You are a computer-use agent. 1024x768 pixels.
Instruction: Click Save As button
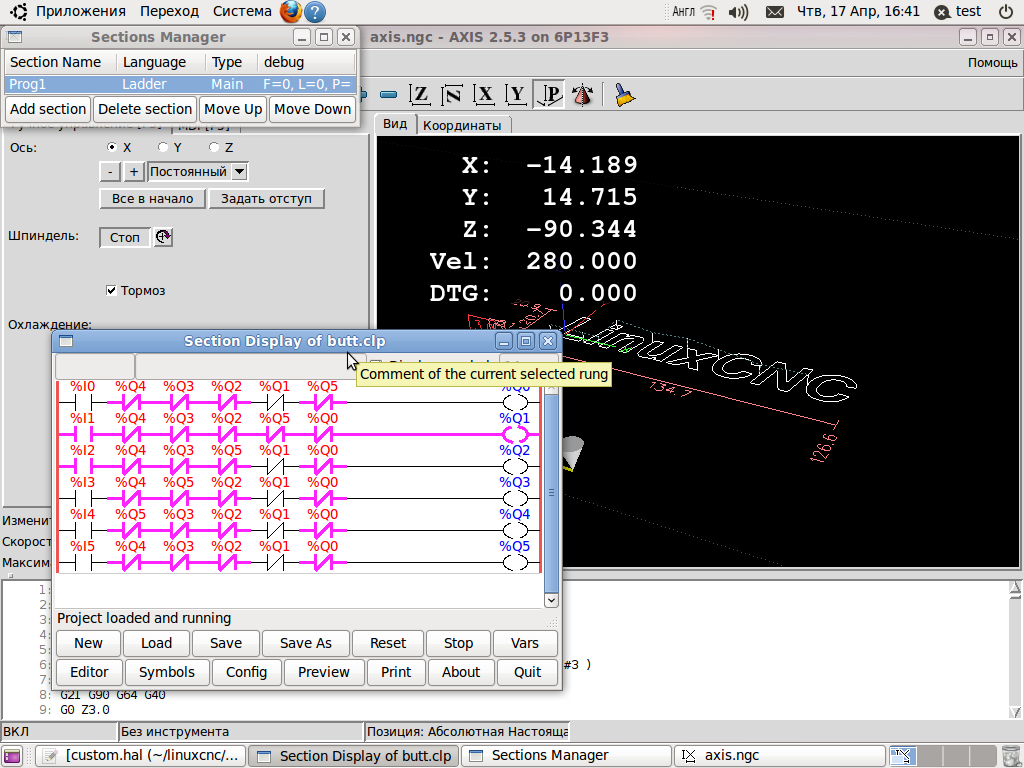[306, 643]
